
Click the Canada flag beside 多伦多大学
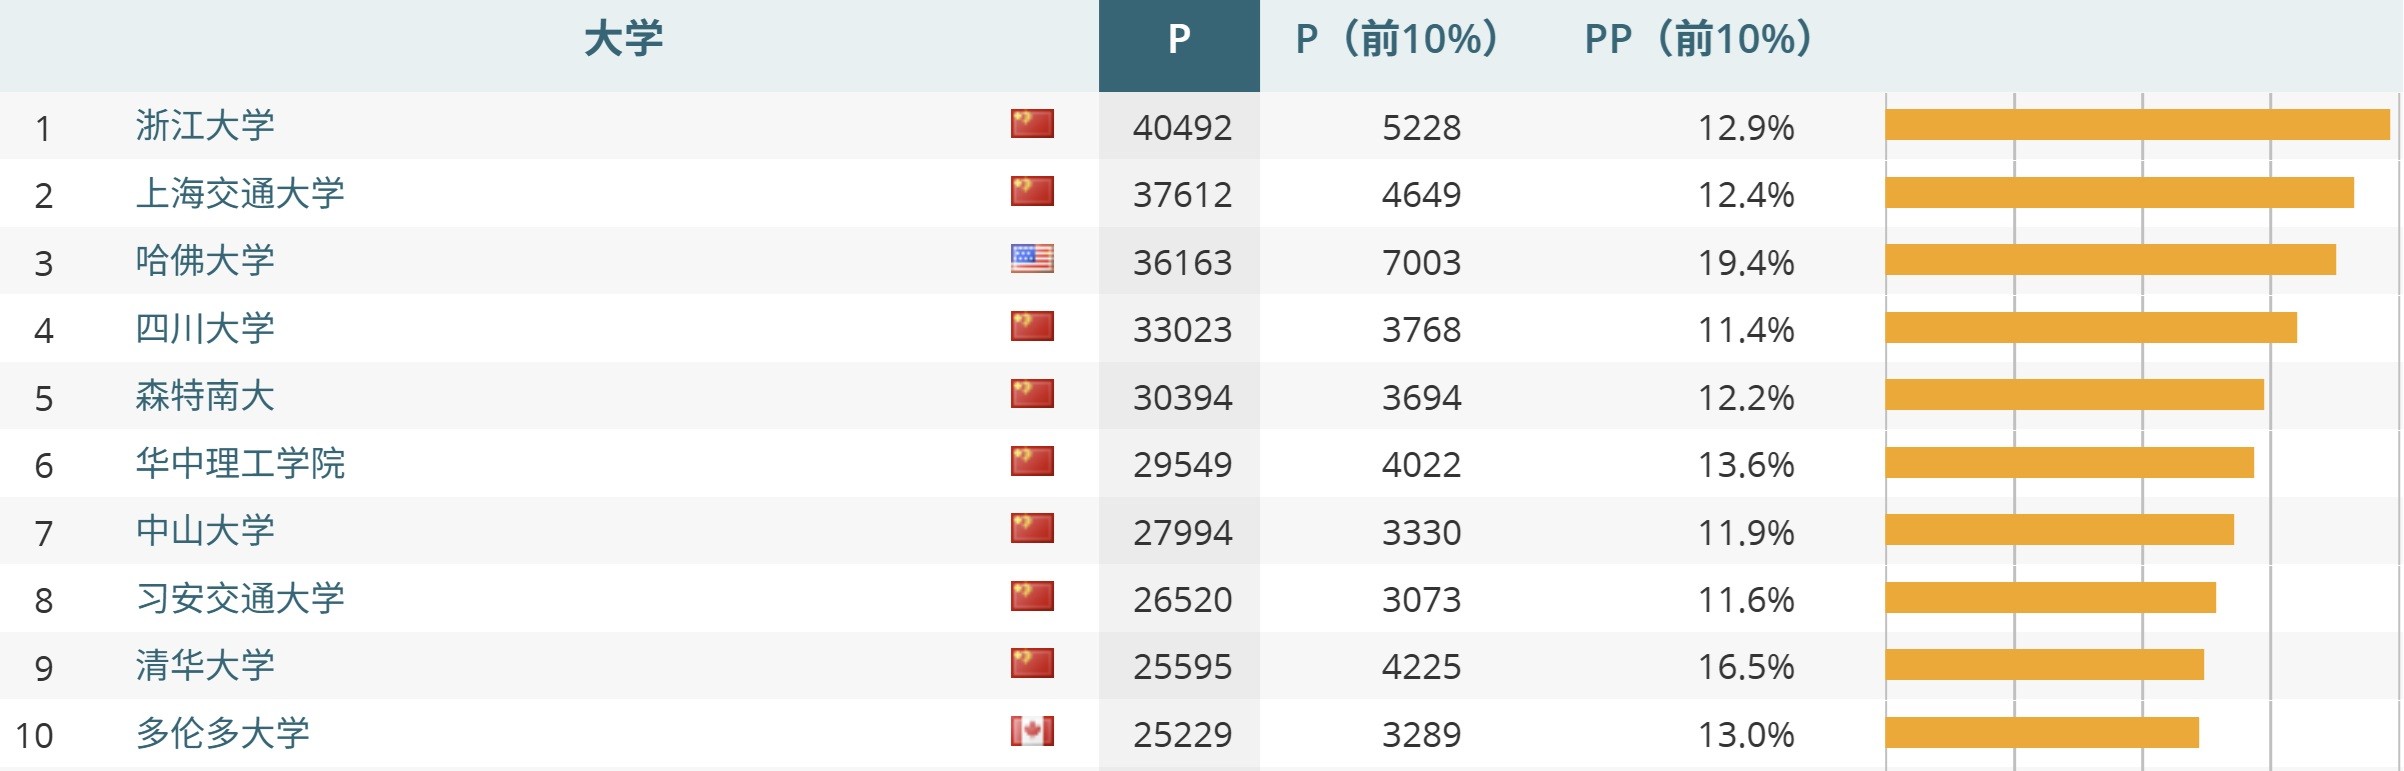point(1032,731)
